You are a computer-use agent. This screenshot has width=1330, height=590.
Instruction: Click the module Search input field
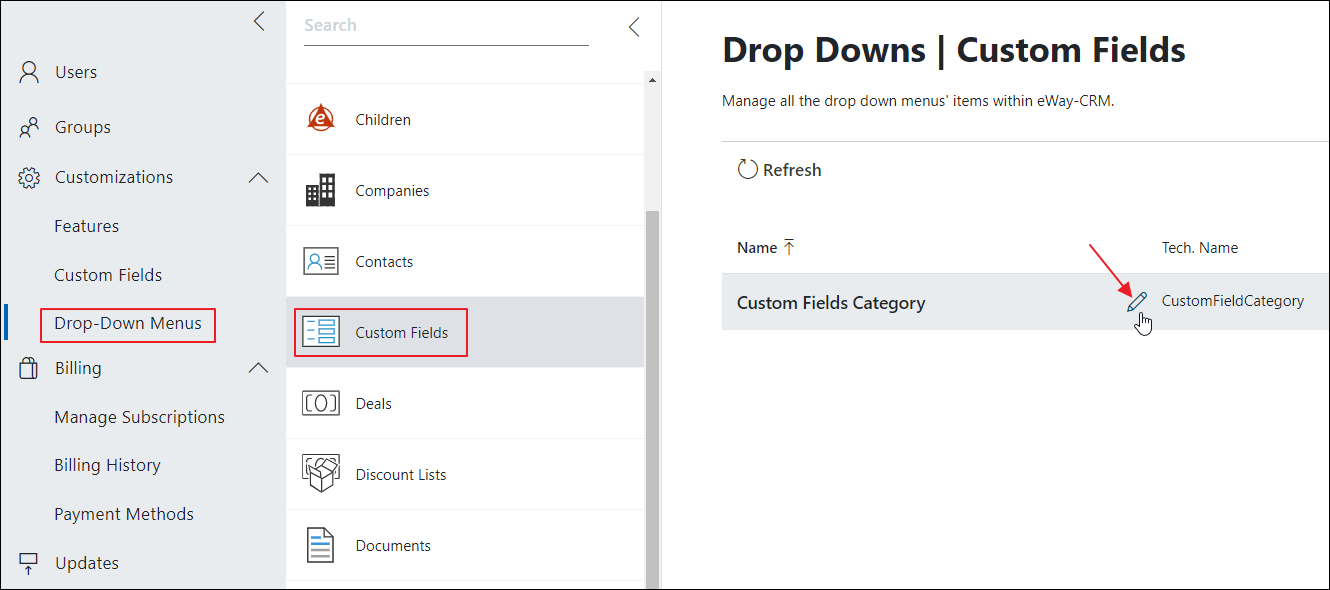[x=446, y=27]
